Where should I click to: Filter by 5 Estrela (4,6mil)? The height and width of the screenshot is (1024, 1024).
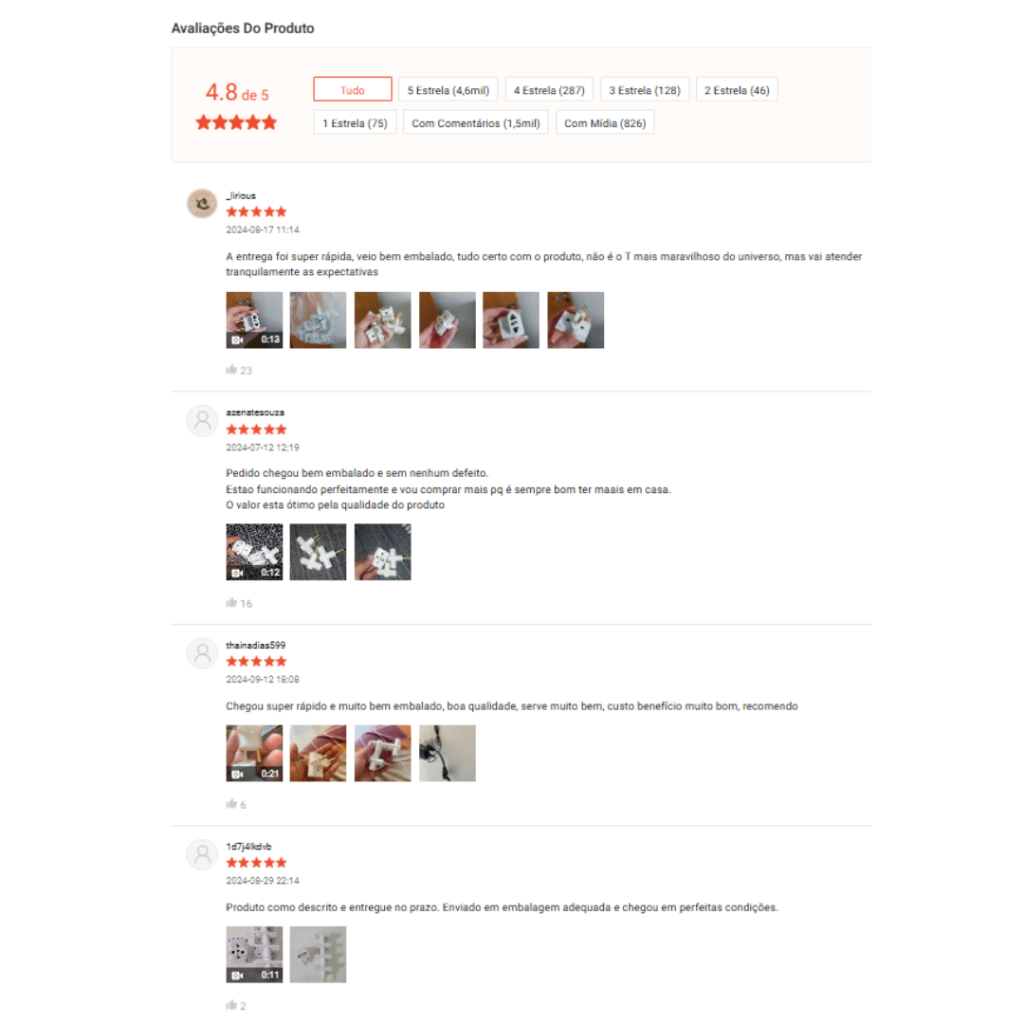coord(448,89)
